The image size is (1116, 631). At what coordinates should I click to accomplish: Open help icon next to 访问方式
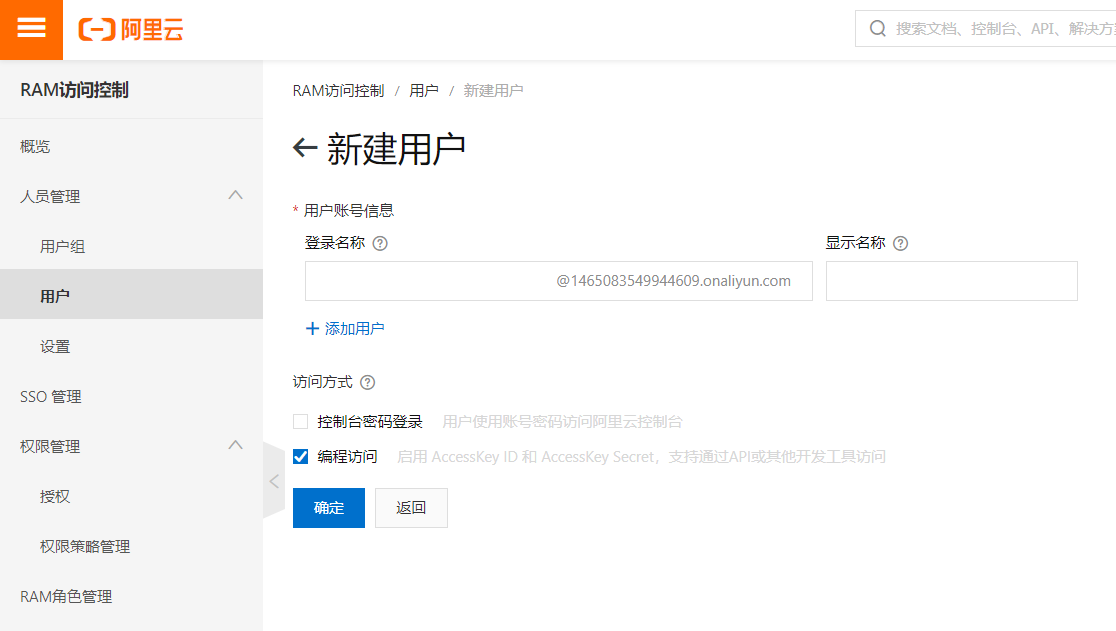click(x=367, y=383)
